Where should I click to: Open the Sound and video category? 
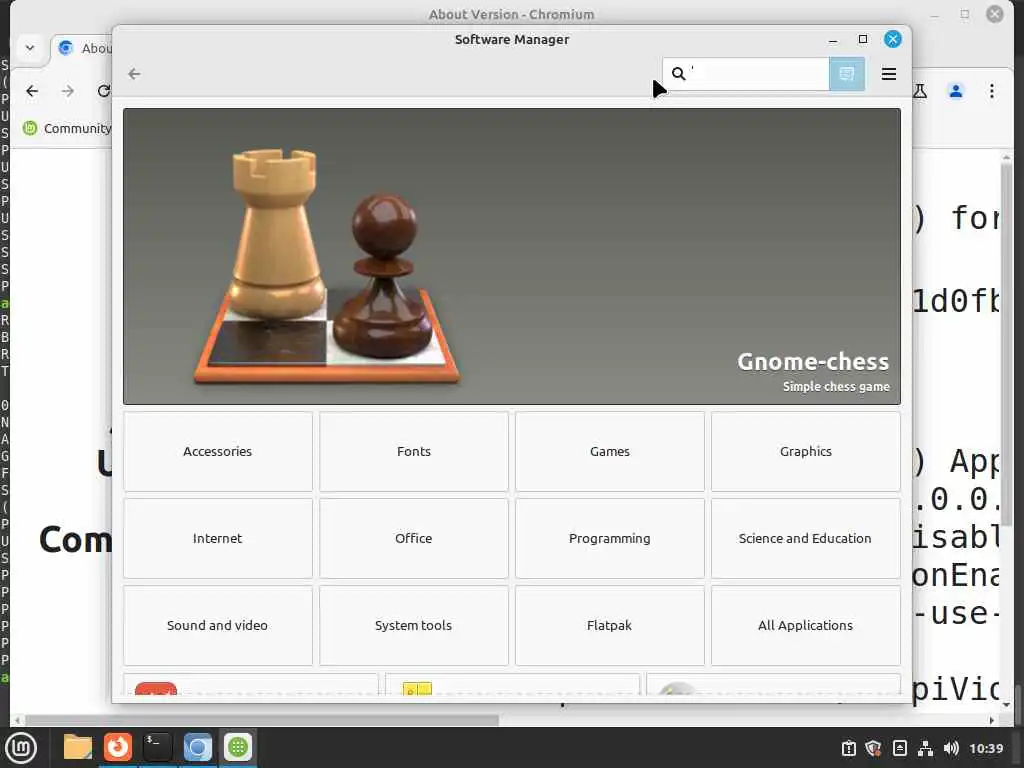click(x=217, y=625)
